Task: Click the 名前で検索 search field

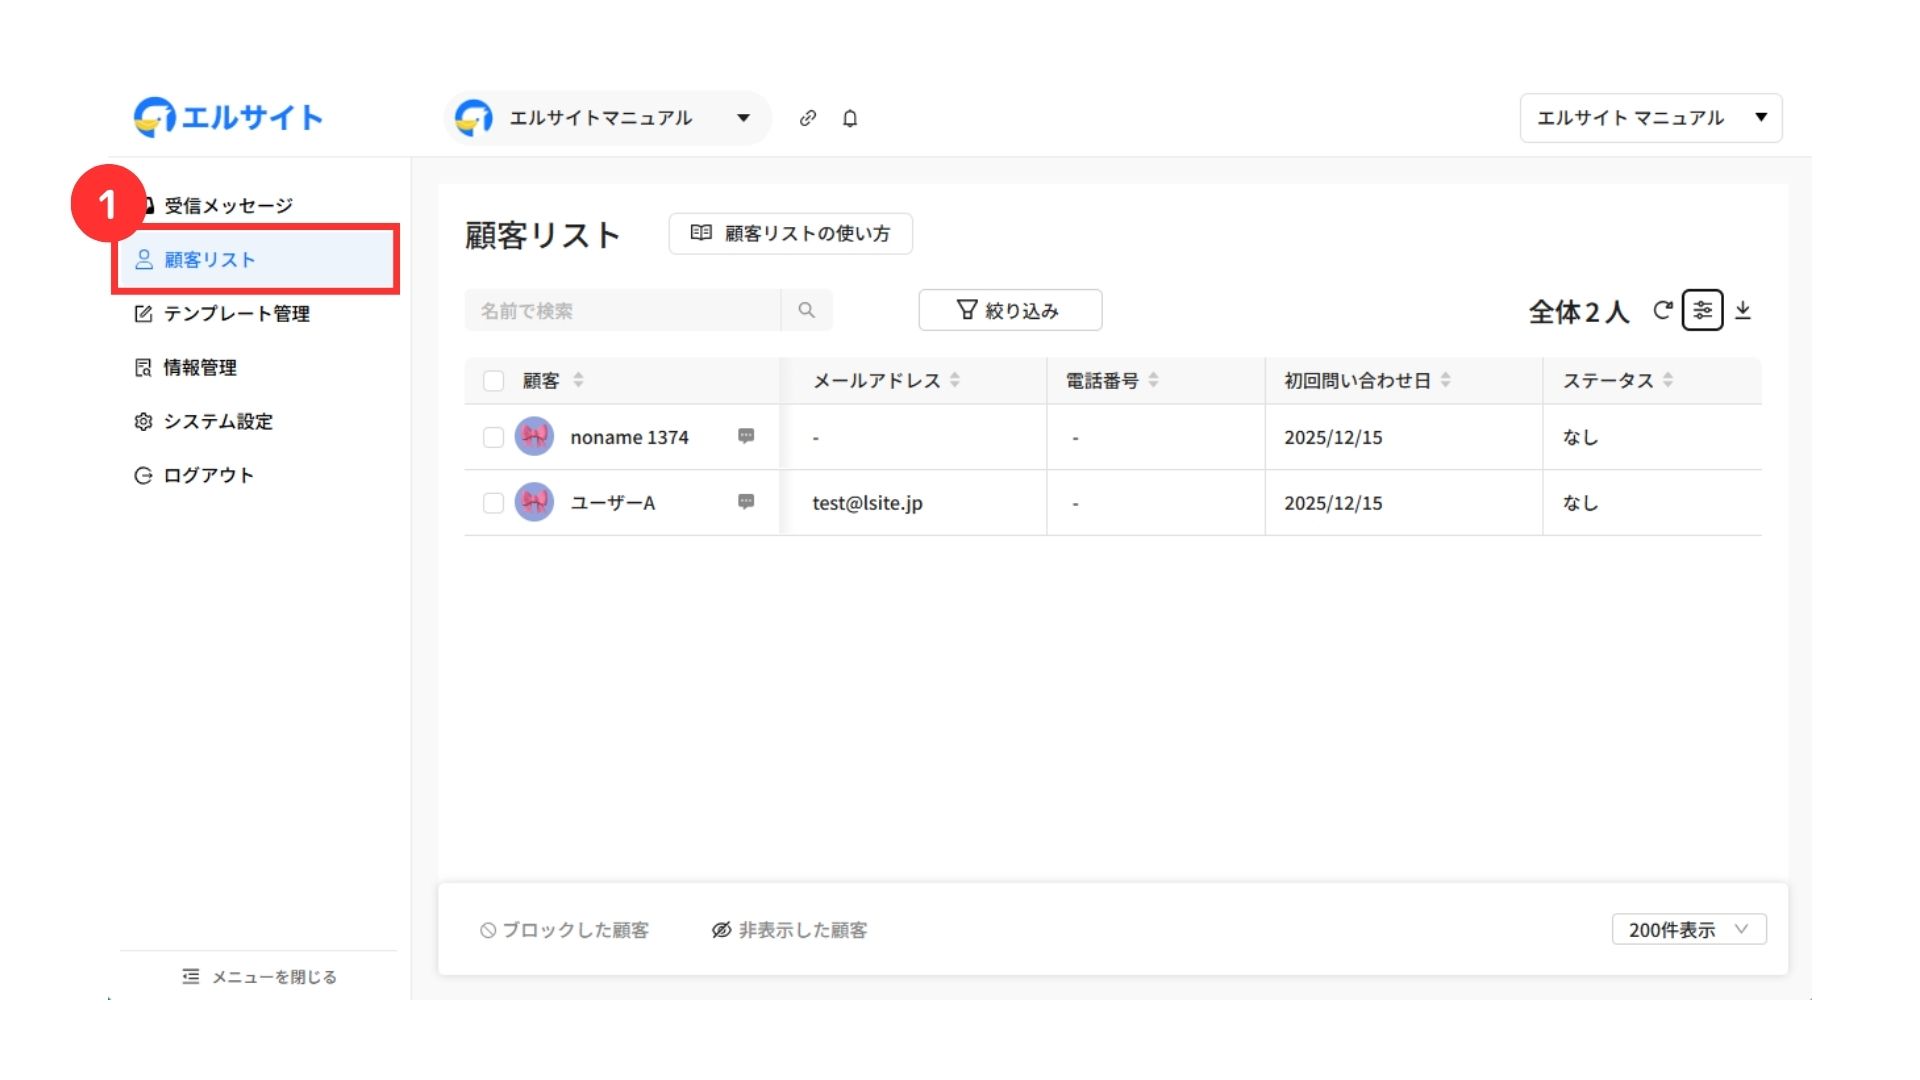Action: click(622, 310)
